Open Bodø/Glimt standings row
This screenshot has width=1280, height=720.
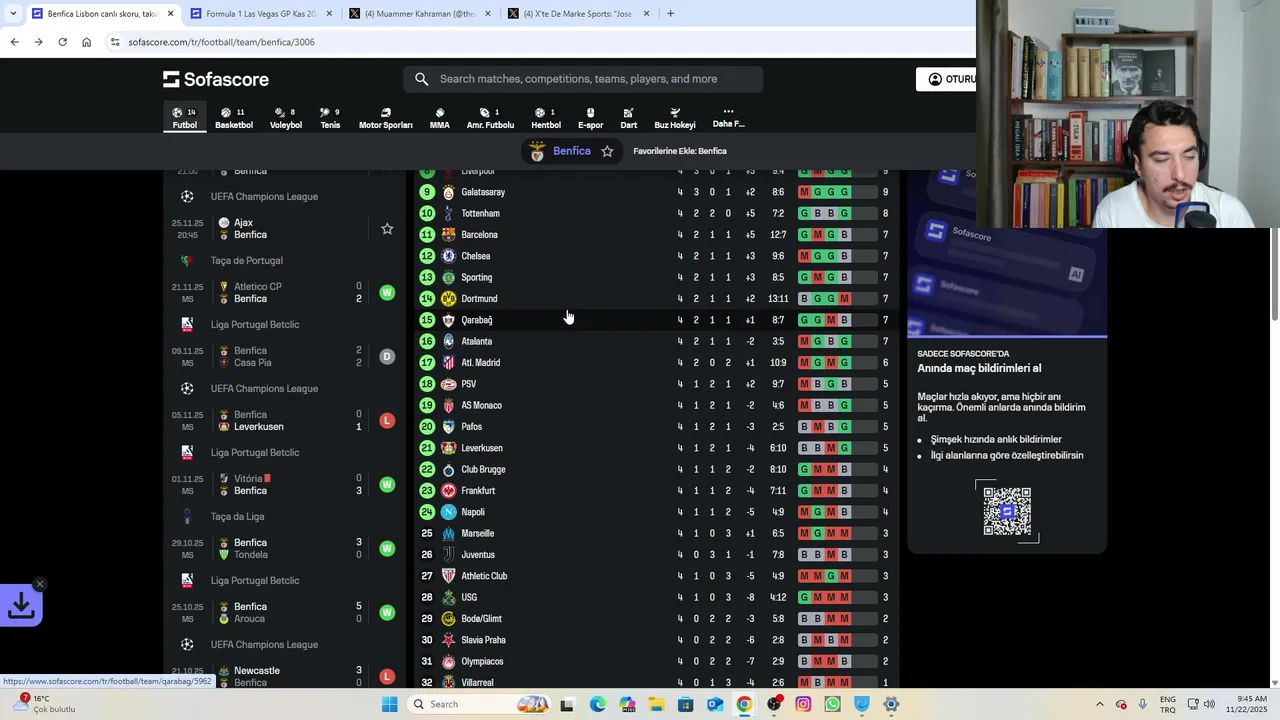click(x=656, y=619)
